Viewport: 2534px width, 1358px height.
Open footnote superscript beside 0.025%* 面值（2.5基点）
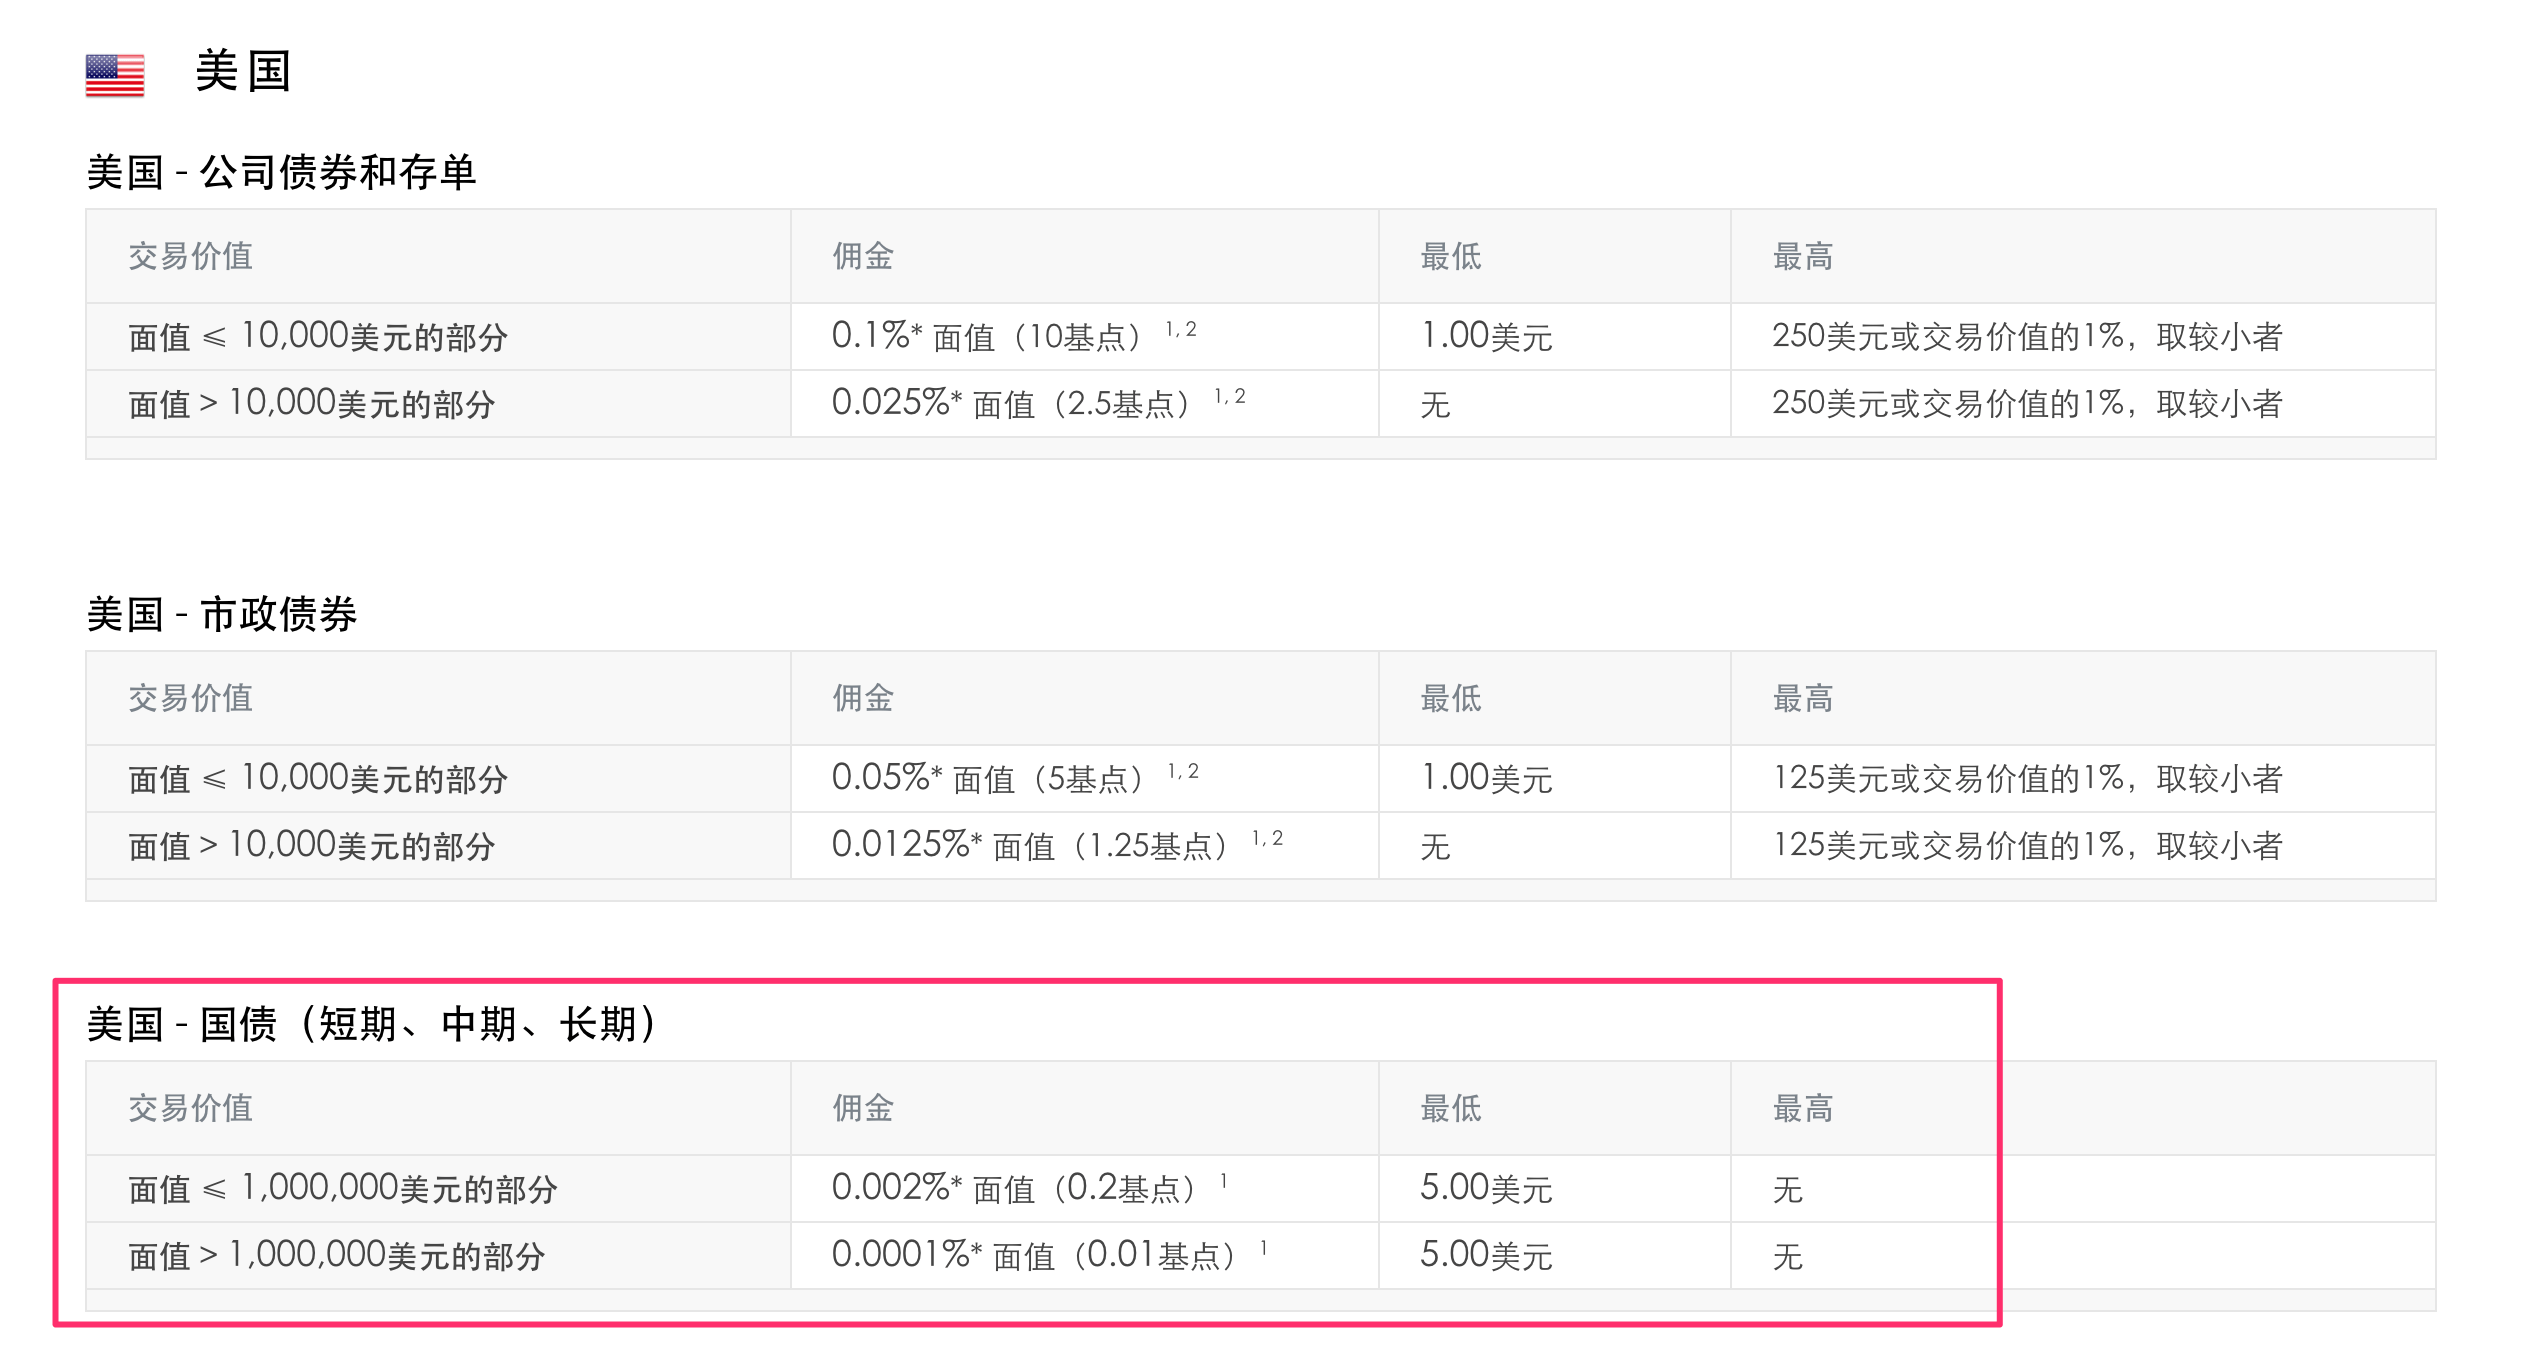tap(1230, 397)
